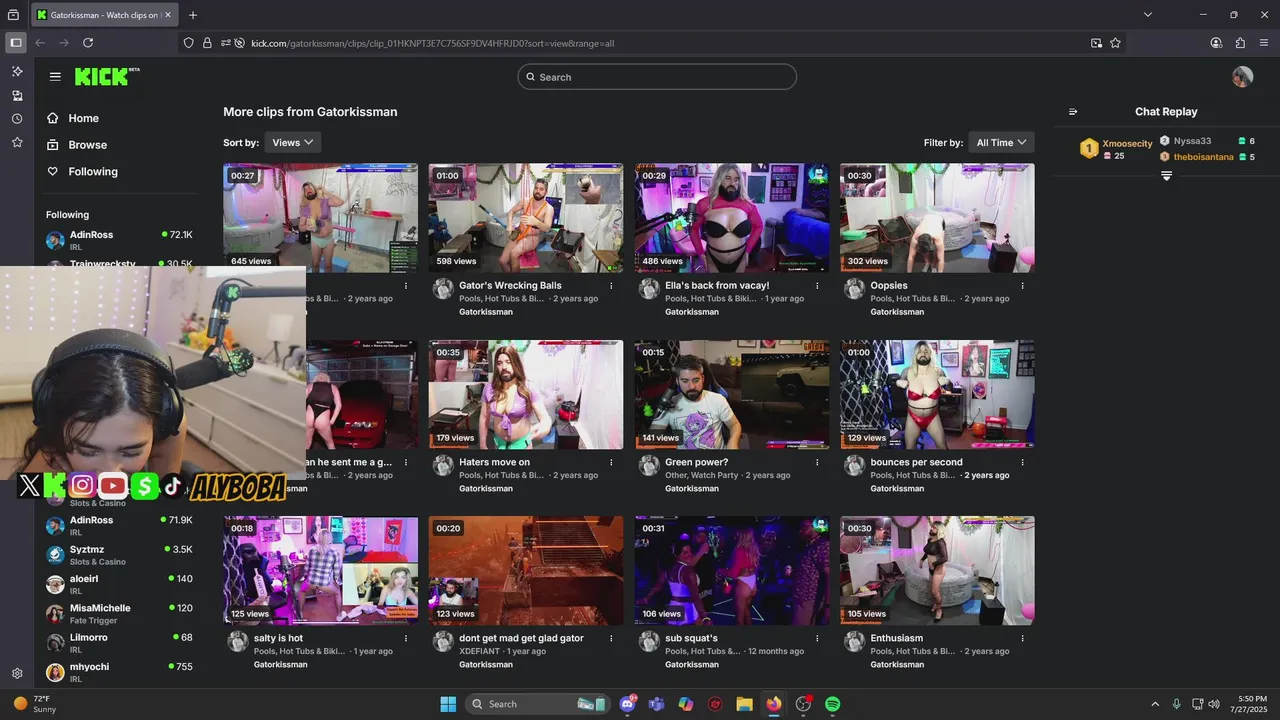Open Firefox AI chatbot sidebar icon
Image resolution: width=1280 pixels, height=720 pixels.
17,71
